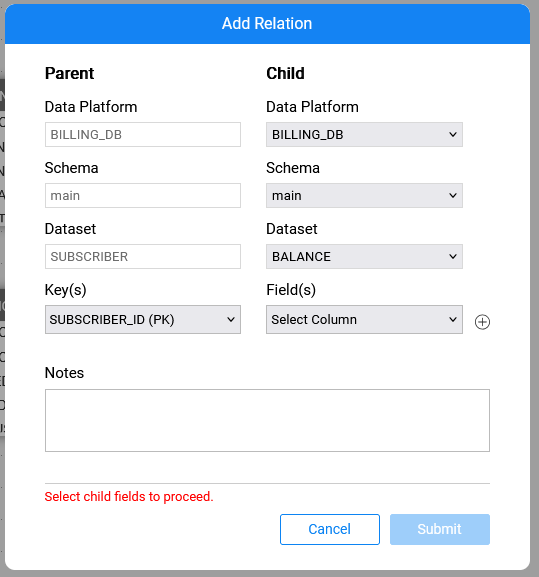Focus the Notes text area
The width and height of the screenshot is (539, 577).
(267, 420)
